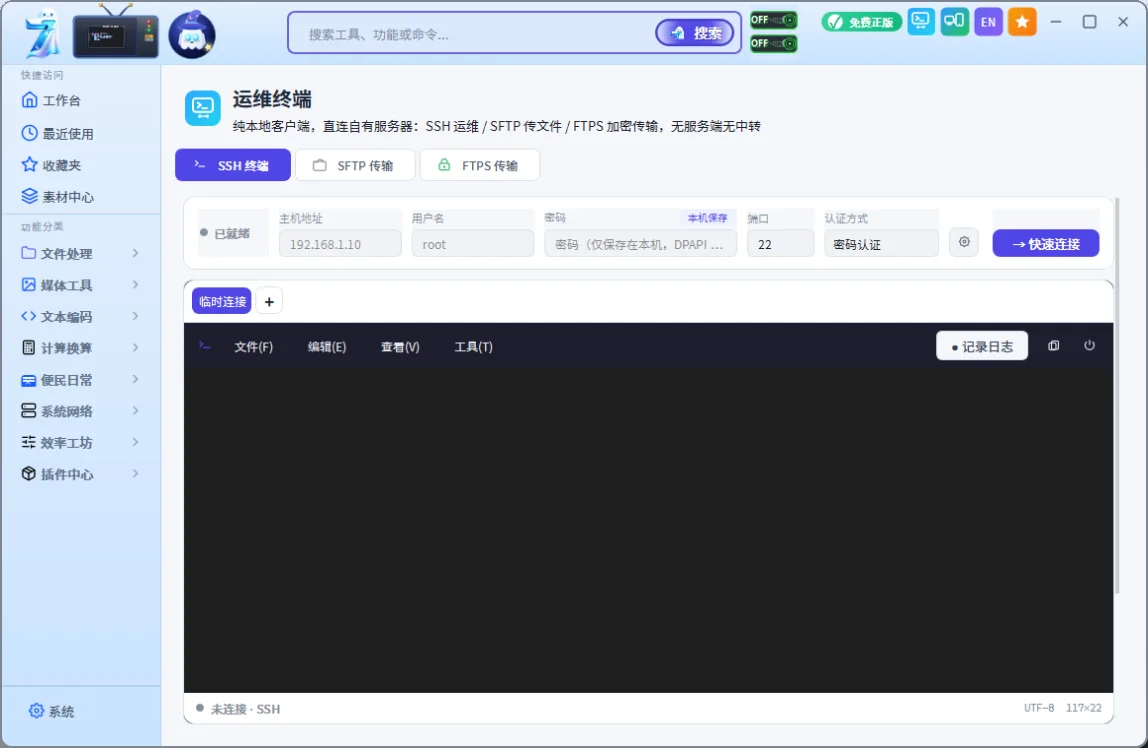1148x748 pixels.
Task: Click the green devices icon in the title bar
Action: pos(955,21)
